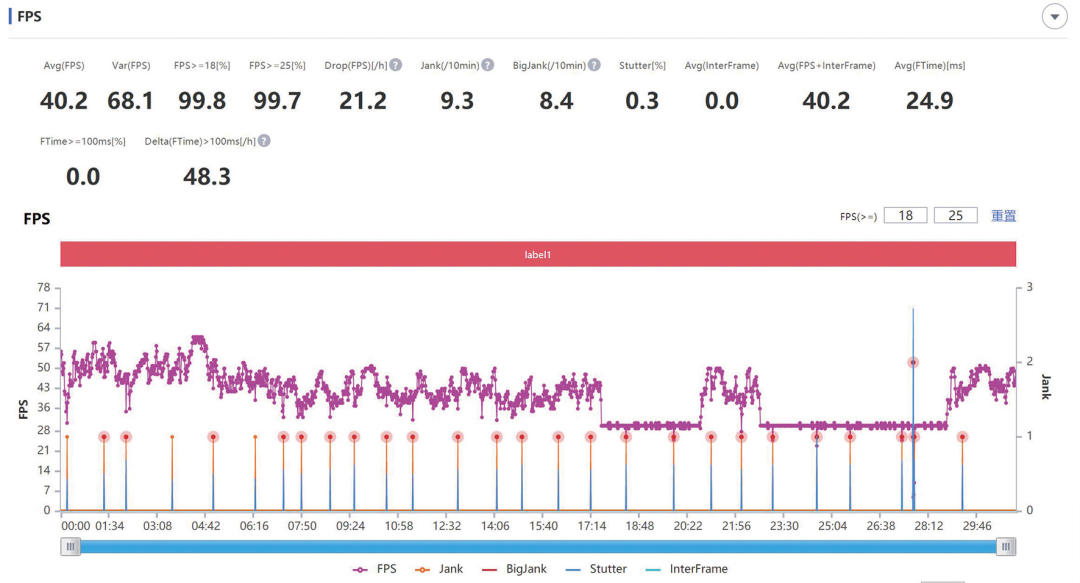Click the Drop(FPS) value 21.2
The image size is (1080, 583).
coord(363,101)
